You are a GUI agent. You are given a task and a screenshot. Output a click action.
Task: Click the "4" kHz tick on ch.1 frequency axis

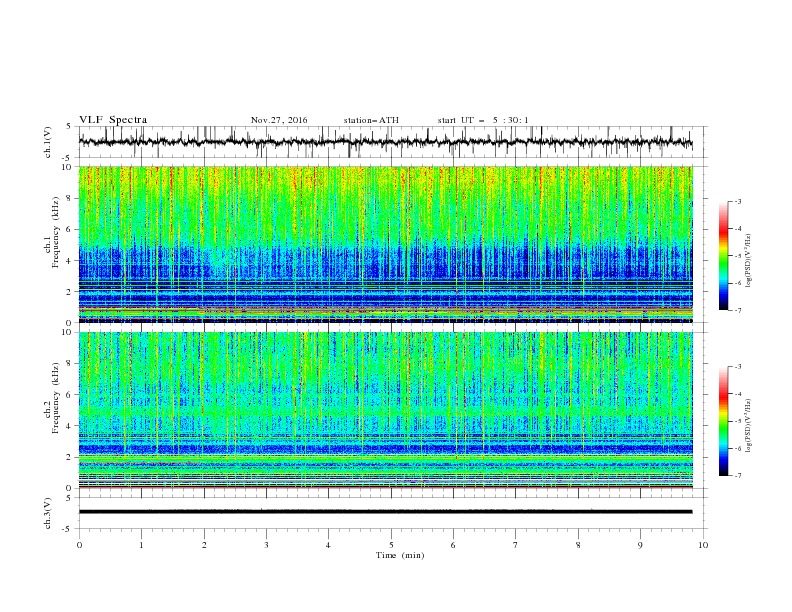71,261
